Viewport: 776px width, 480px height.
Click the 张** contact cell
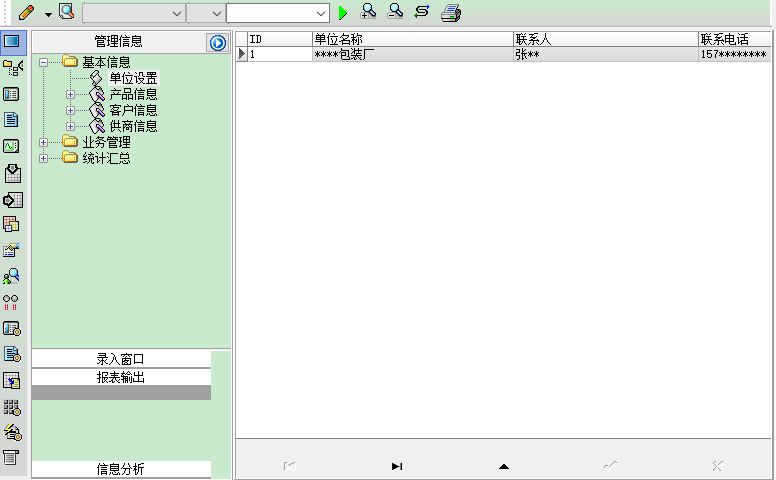point(606,54)
